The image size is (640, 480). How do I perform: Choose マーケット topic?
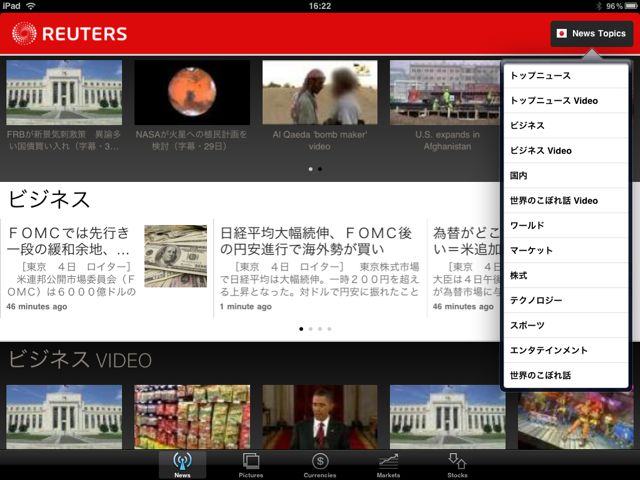click(x=566, y=250)
